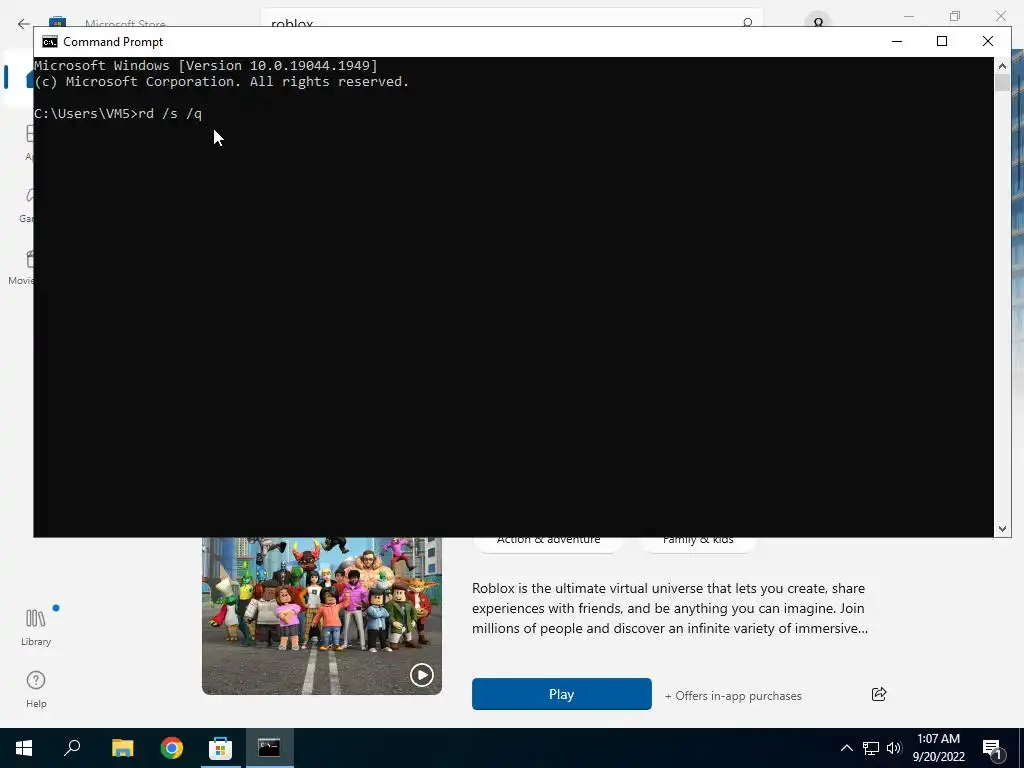1024x768 pixels.
Task: Close the Command Prompt window
Action: [x=987, y=41]
